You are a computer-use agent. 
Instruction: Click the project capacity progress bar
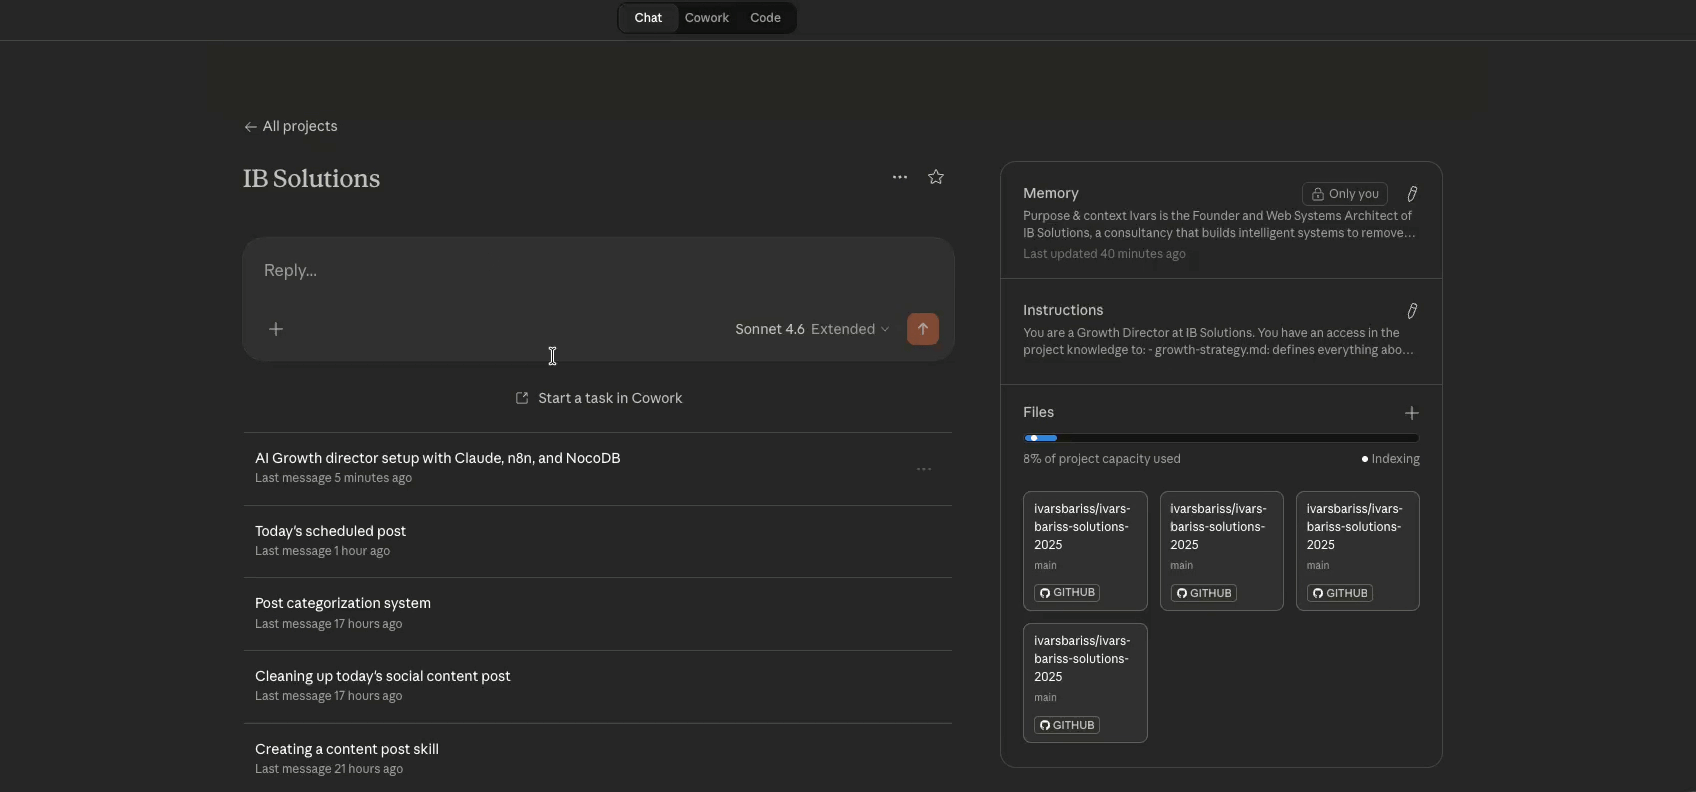coord(1221,438)
